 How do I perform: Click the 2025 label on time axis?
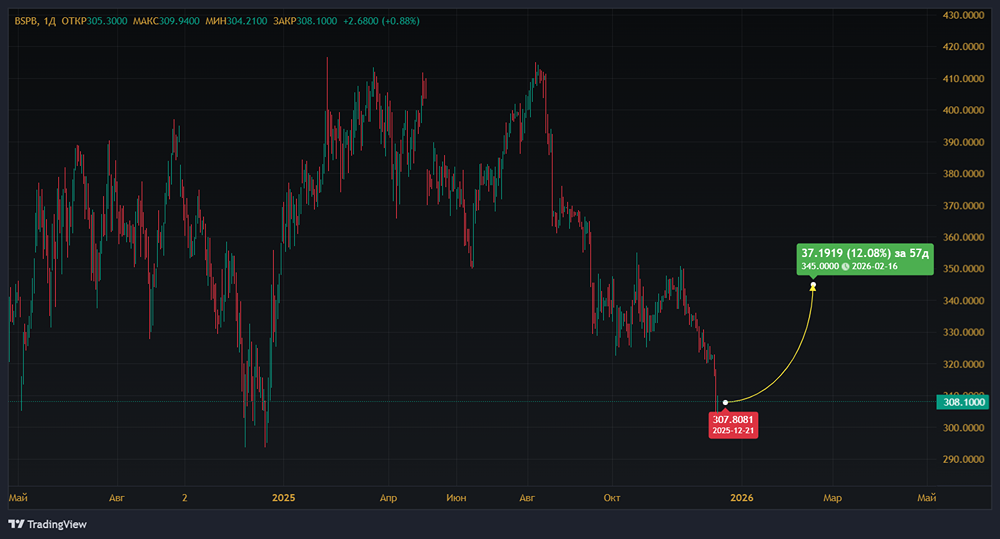pos(284,497)
